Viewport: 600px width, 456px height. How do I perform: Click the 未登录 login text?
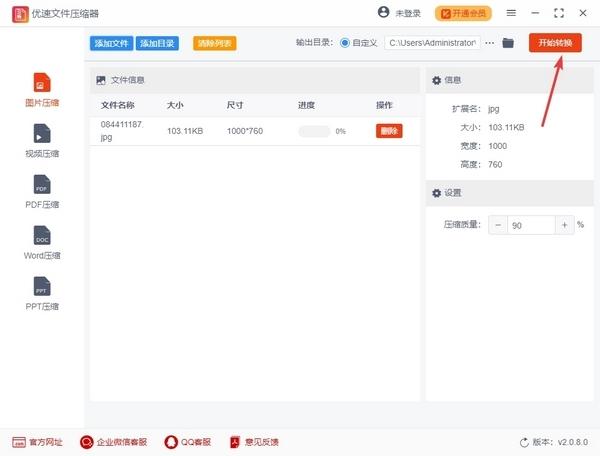tap(408, 14)
